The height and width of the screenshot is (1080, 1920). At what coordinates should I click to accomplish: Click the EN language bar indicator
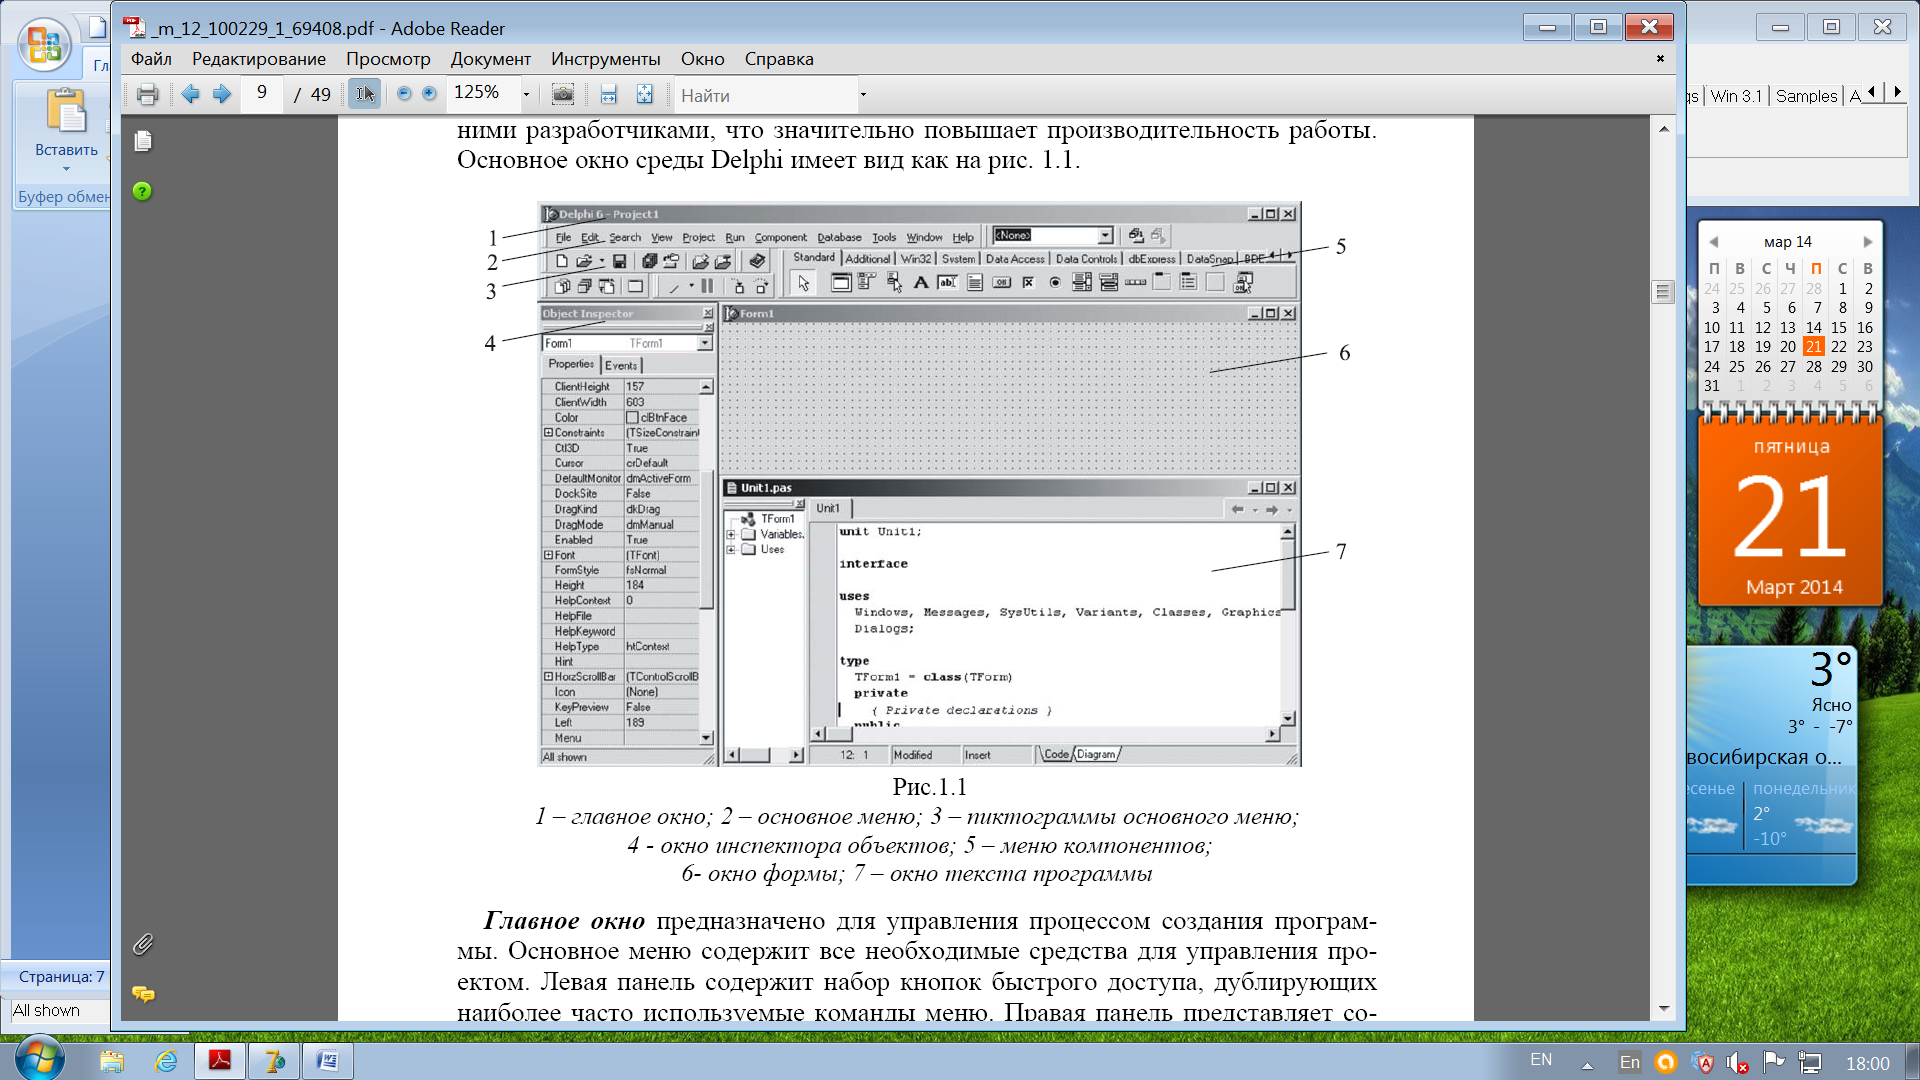click(1541, 1060)
